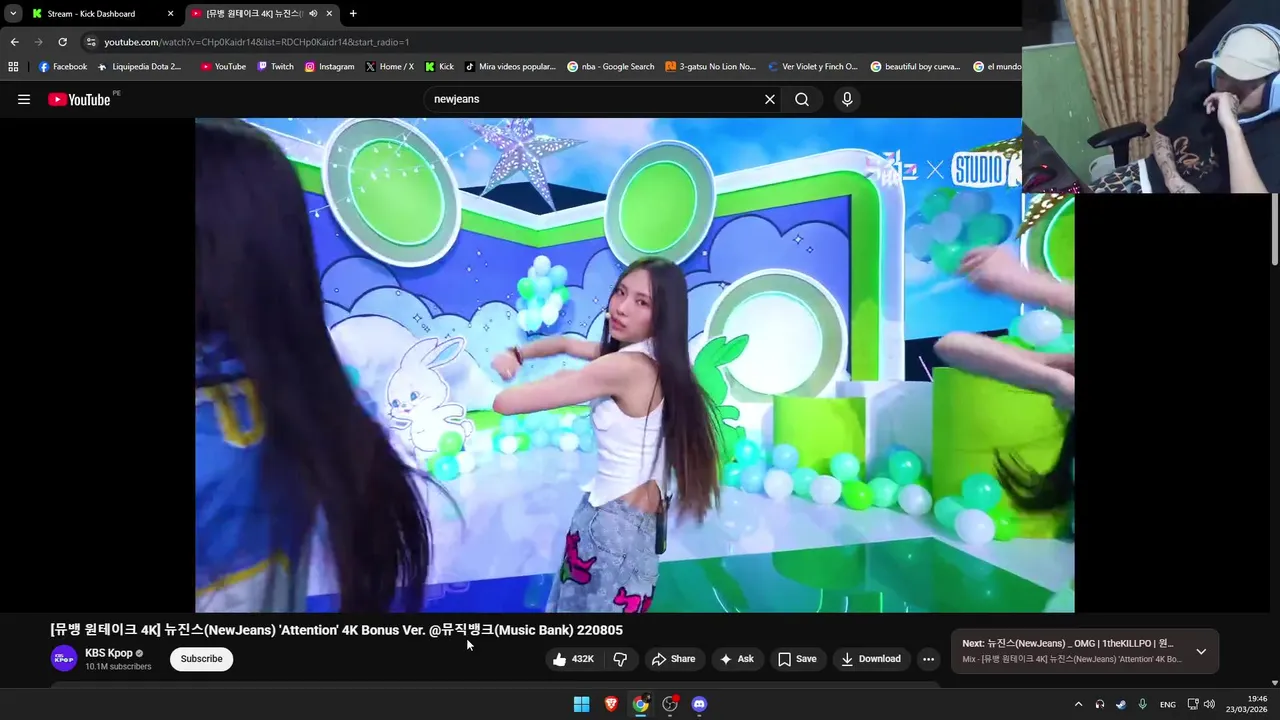Expand the Next mix playlist chevron
The height and width of the screenshot is (720, 1280).
[1201, 651]
